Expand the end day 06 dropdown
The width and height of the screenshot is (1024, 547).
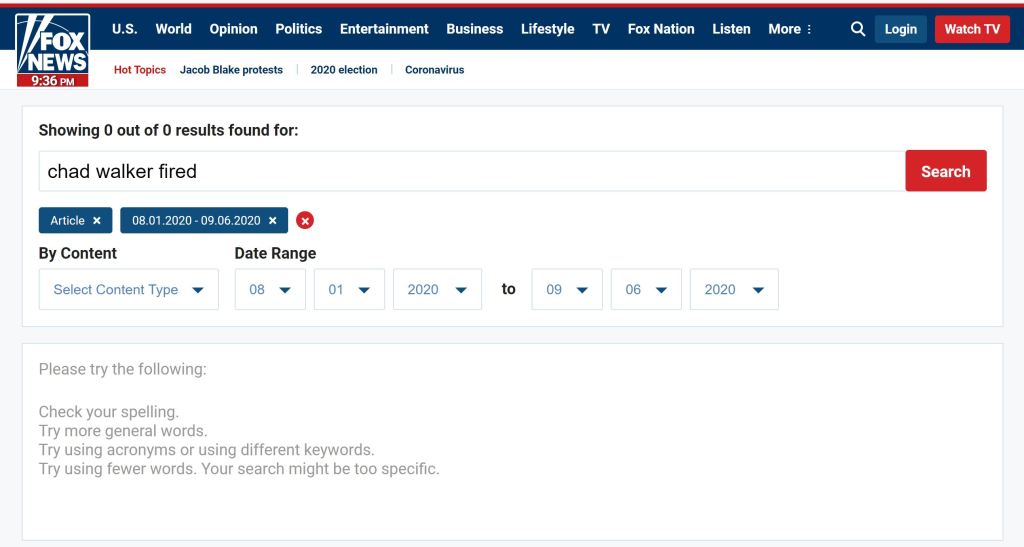click(646, 289)
